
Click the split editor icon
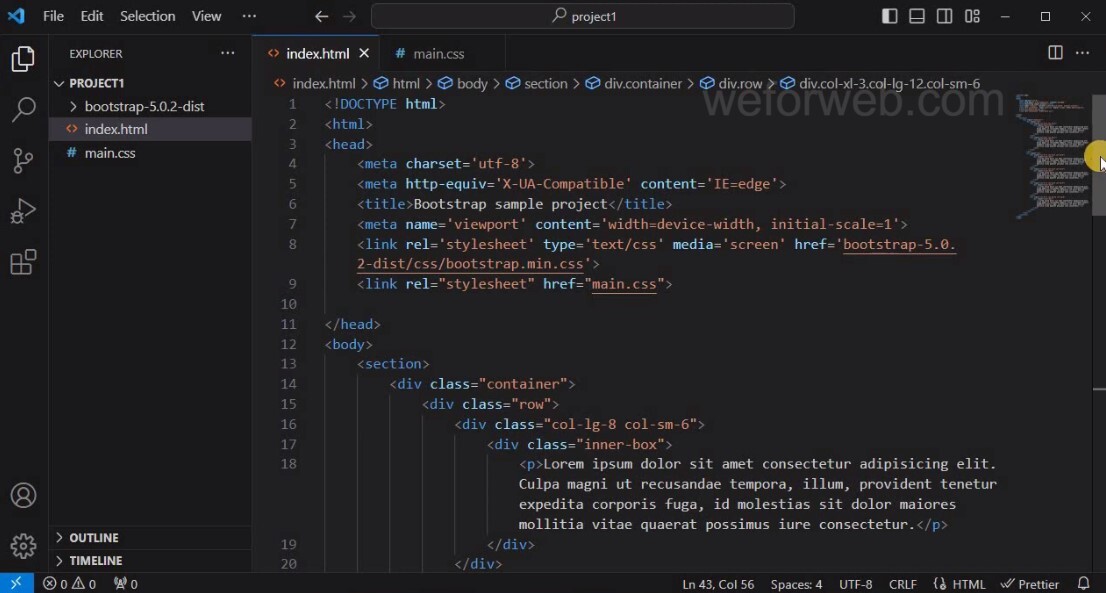1055,53
